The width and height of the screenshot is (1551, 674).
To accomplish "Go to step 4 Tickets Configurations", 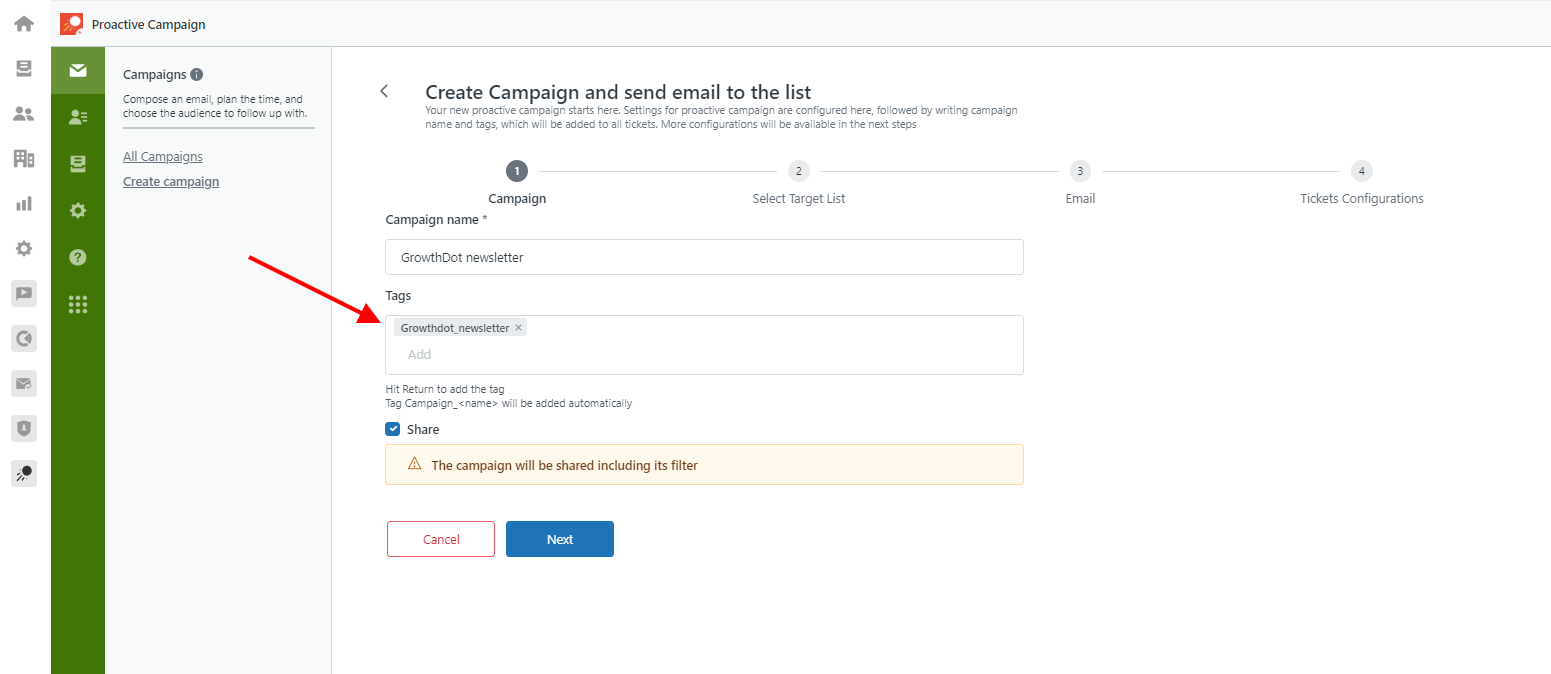I will point(1361,171).
